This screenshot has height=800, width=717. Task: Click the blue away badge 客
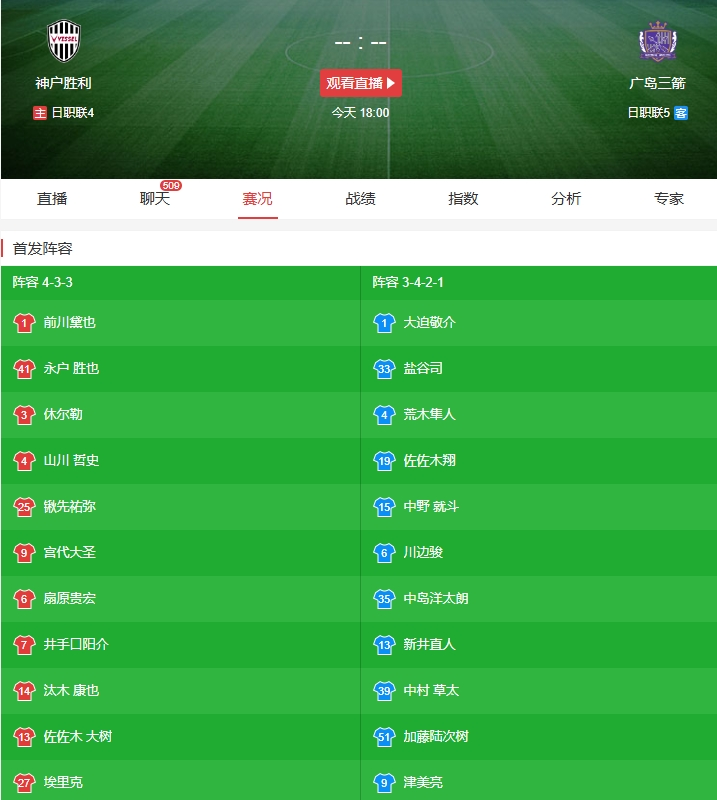tap(681, 113)
